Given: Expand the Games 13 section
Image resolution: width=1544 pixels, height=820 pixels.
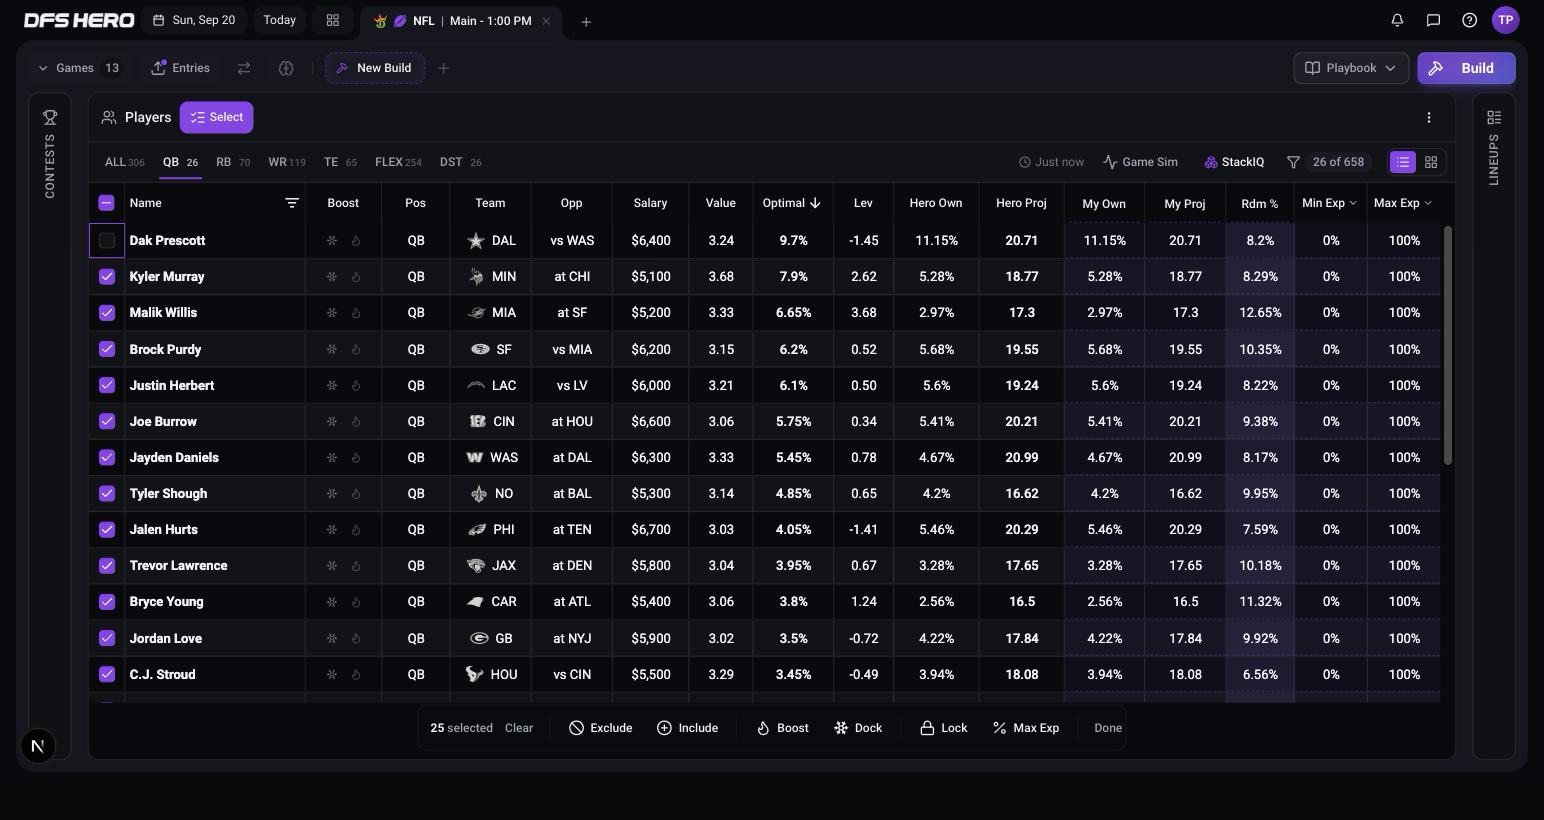Looking at the screenshot, I should click(78, 68).
